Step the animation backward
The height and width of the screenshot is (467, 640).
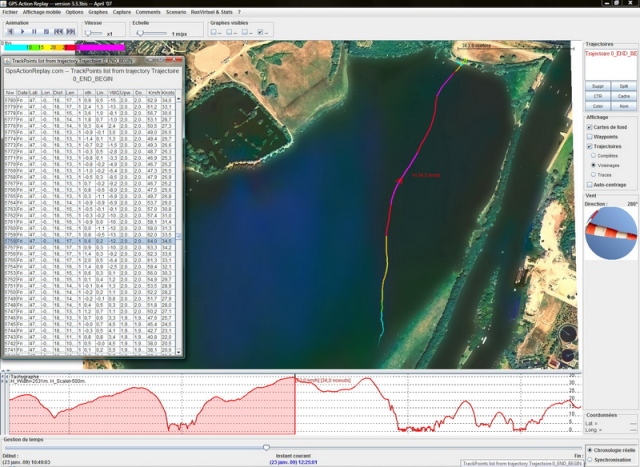(x=11, y=31)
